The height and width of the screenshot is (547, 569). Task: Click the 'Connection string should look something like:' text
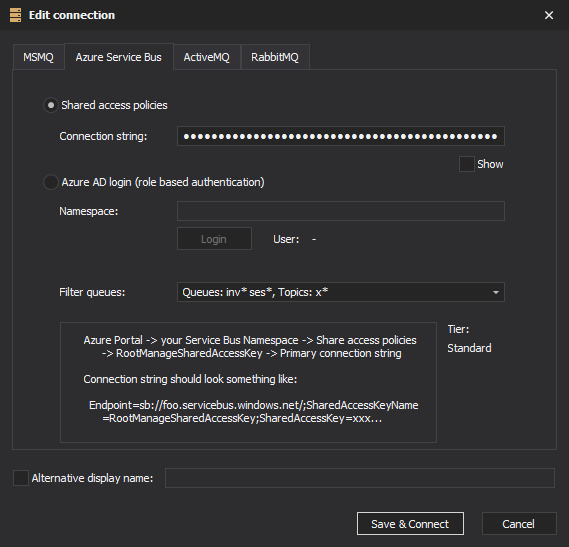(x=190, y=379)
